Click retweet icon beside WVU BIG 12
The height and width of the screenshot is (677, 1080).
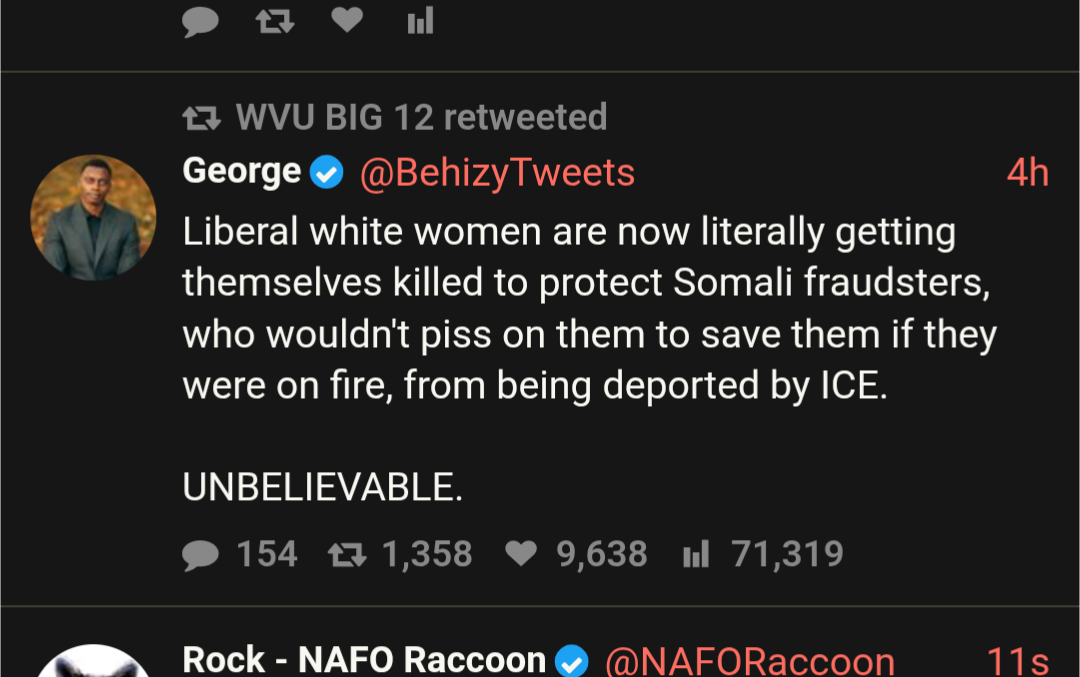[202, 119]
